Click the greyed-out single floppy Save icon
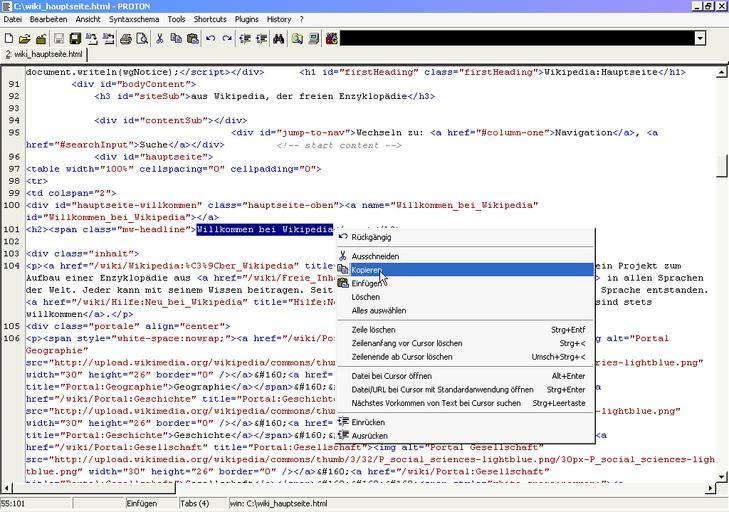 click(x=59, y=39)
